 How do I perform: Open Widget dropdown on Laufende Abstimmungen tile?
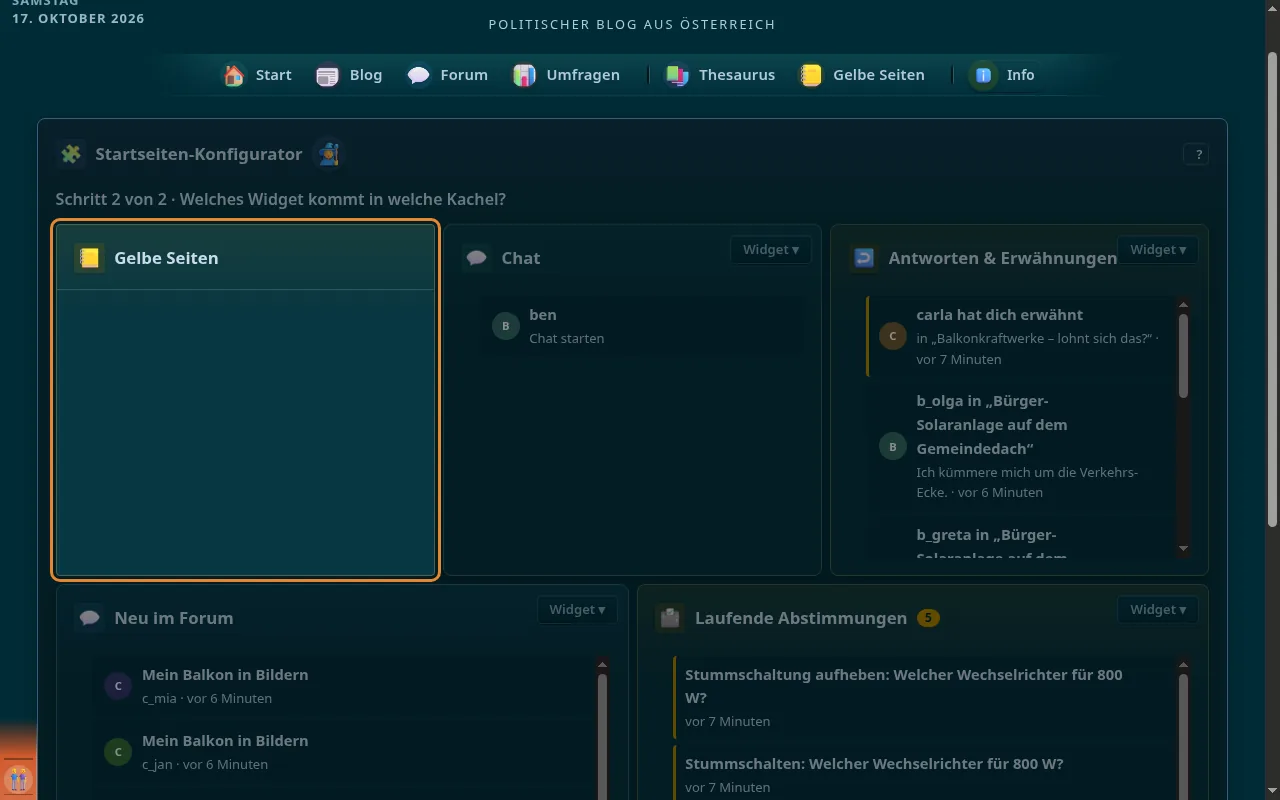[x=1158, y=610]
